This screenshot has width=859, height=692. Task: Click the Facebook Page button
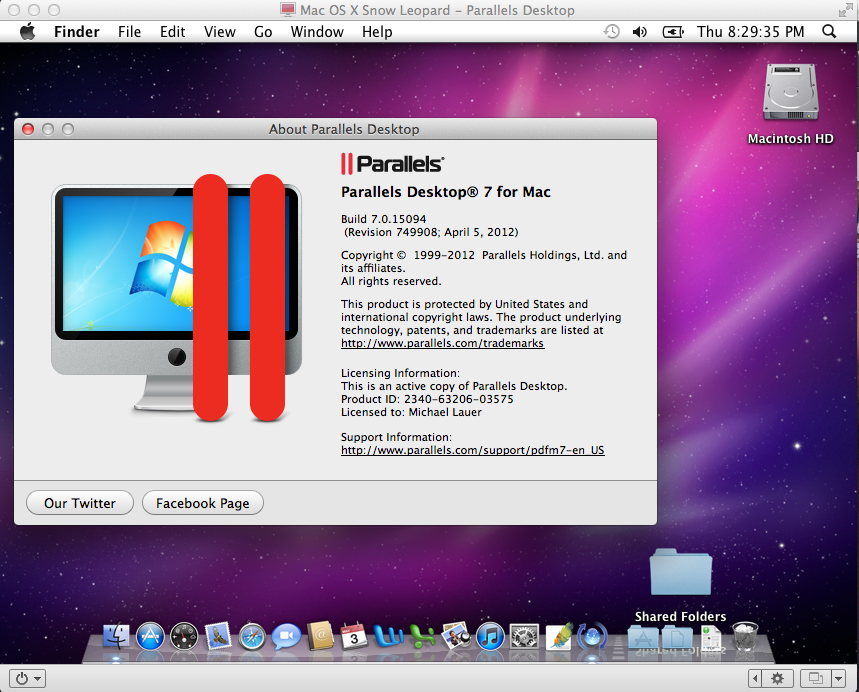[203, 503]
